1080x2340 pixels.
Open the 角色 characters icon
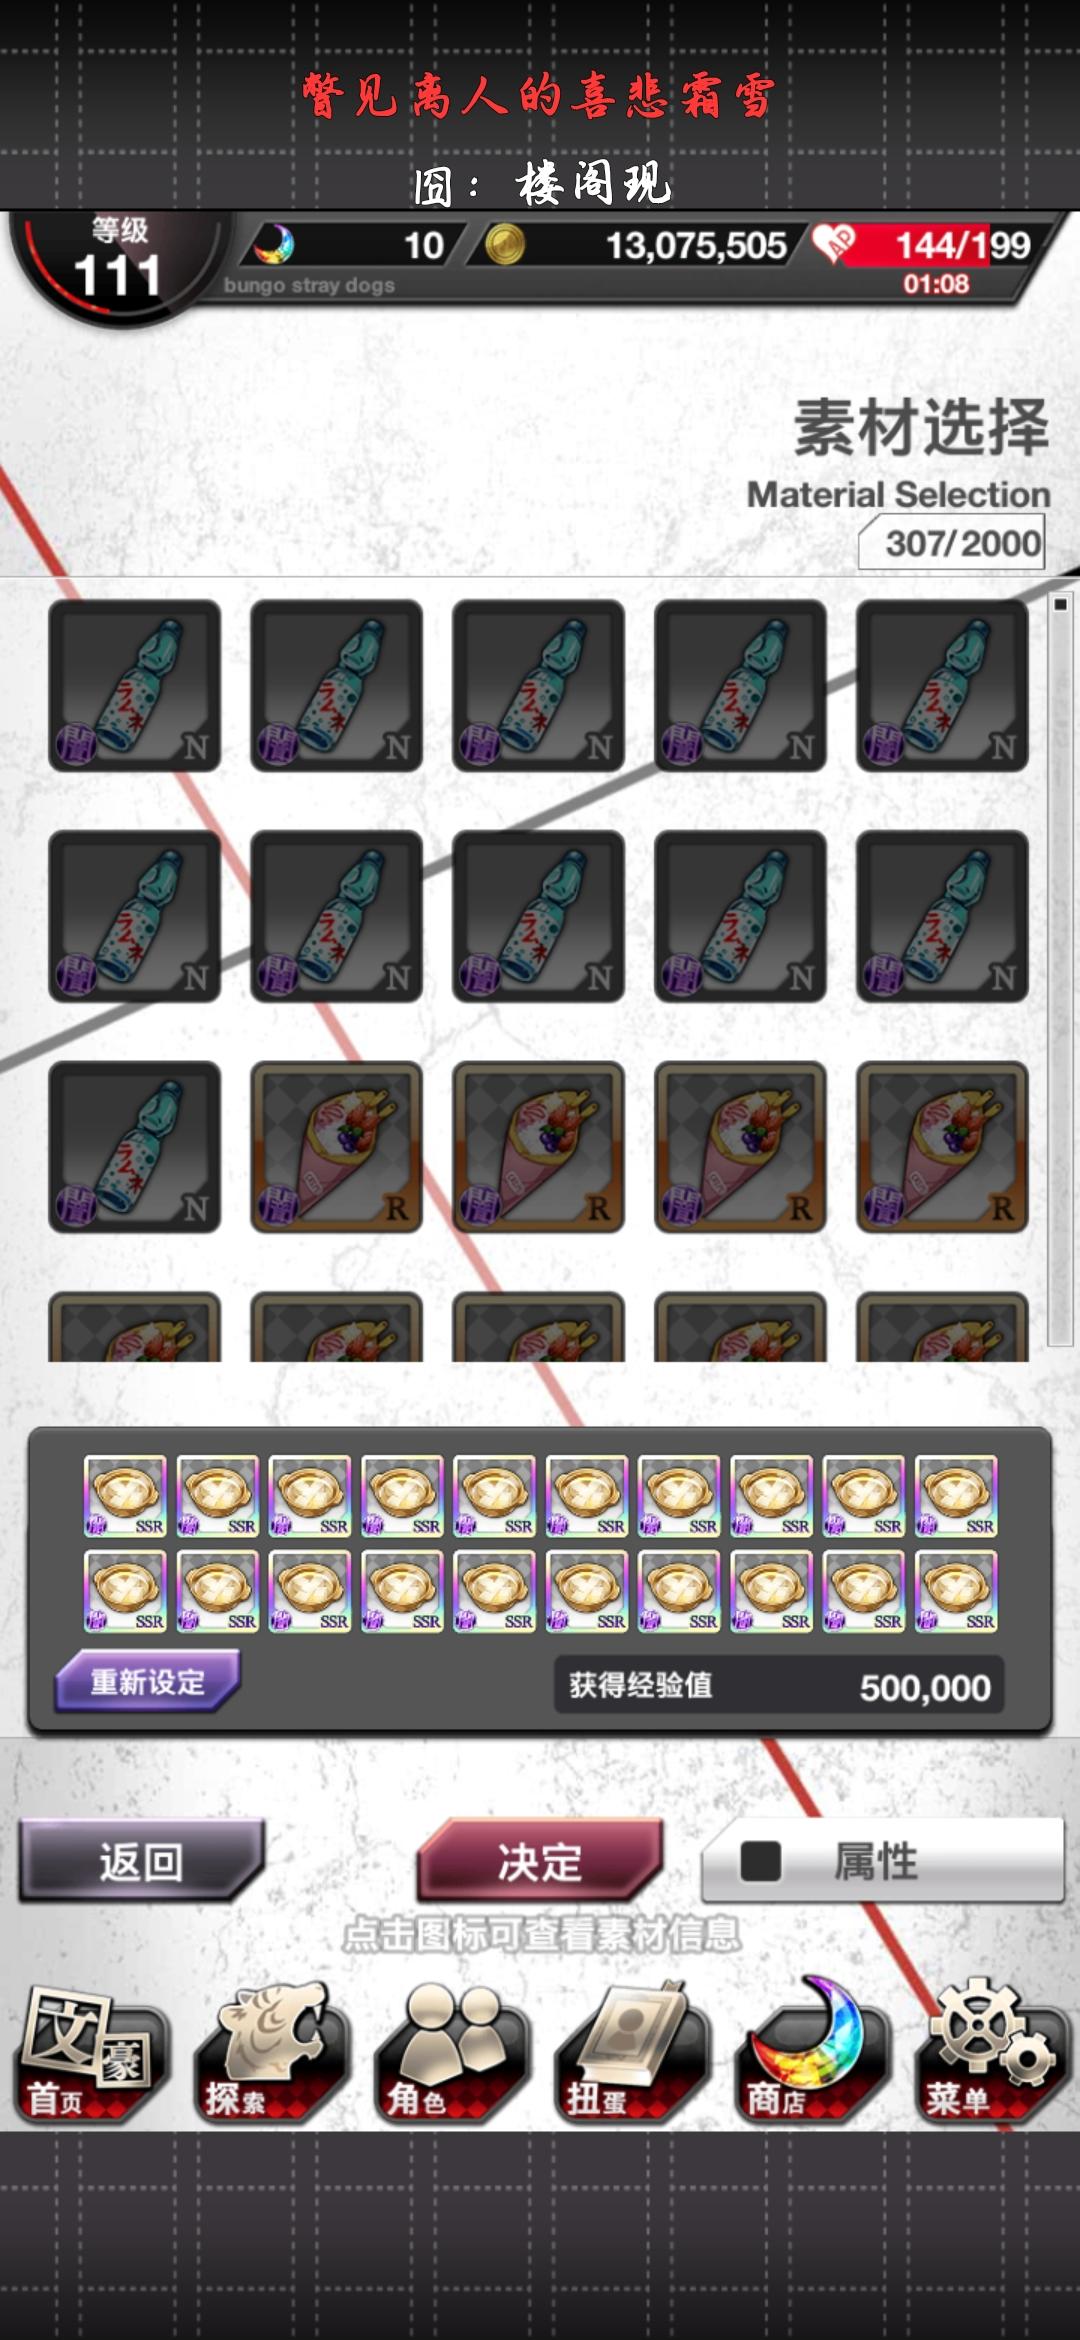pos(450,2055)
